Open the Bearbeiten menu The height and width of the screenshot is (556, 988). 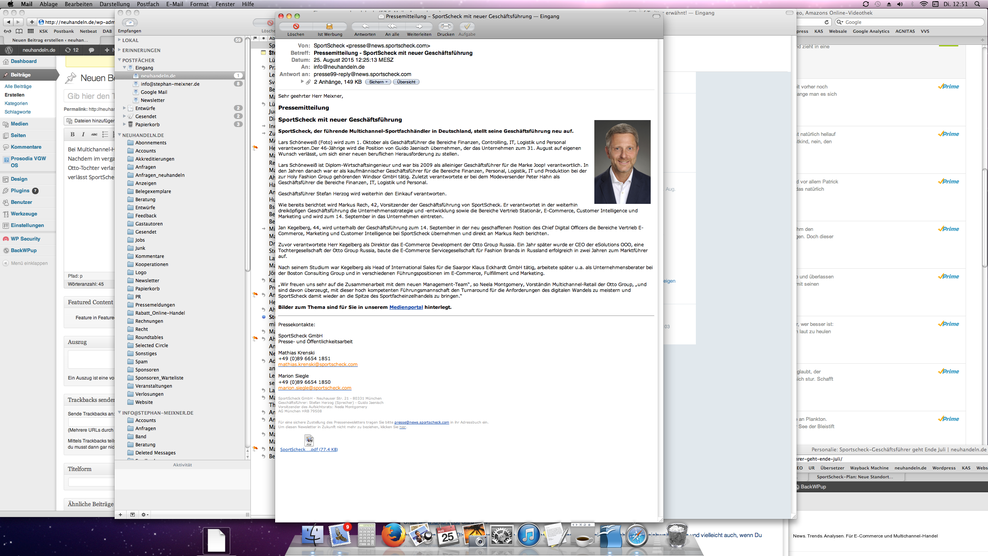78,4
